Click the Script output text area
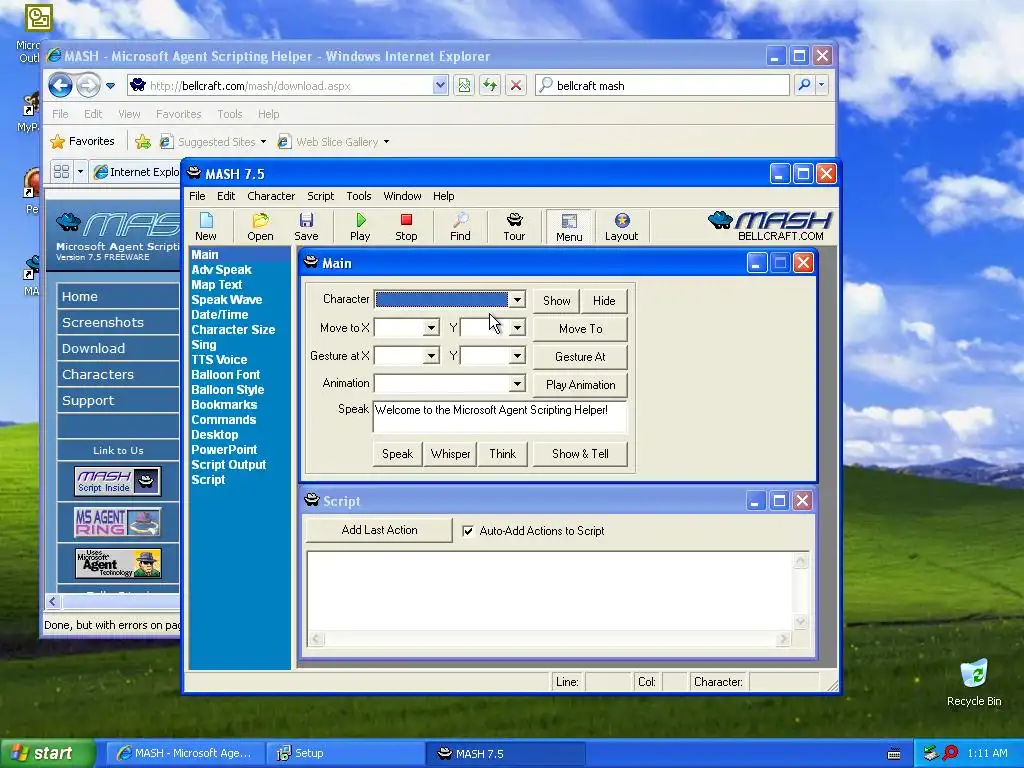Screen dimensions: 1024x768 [550, 592]
